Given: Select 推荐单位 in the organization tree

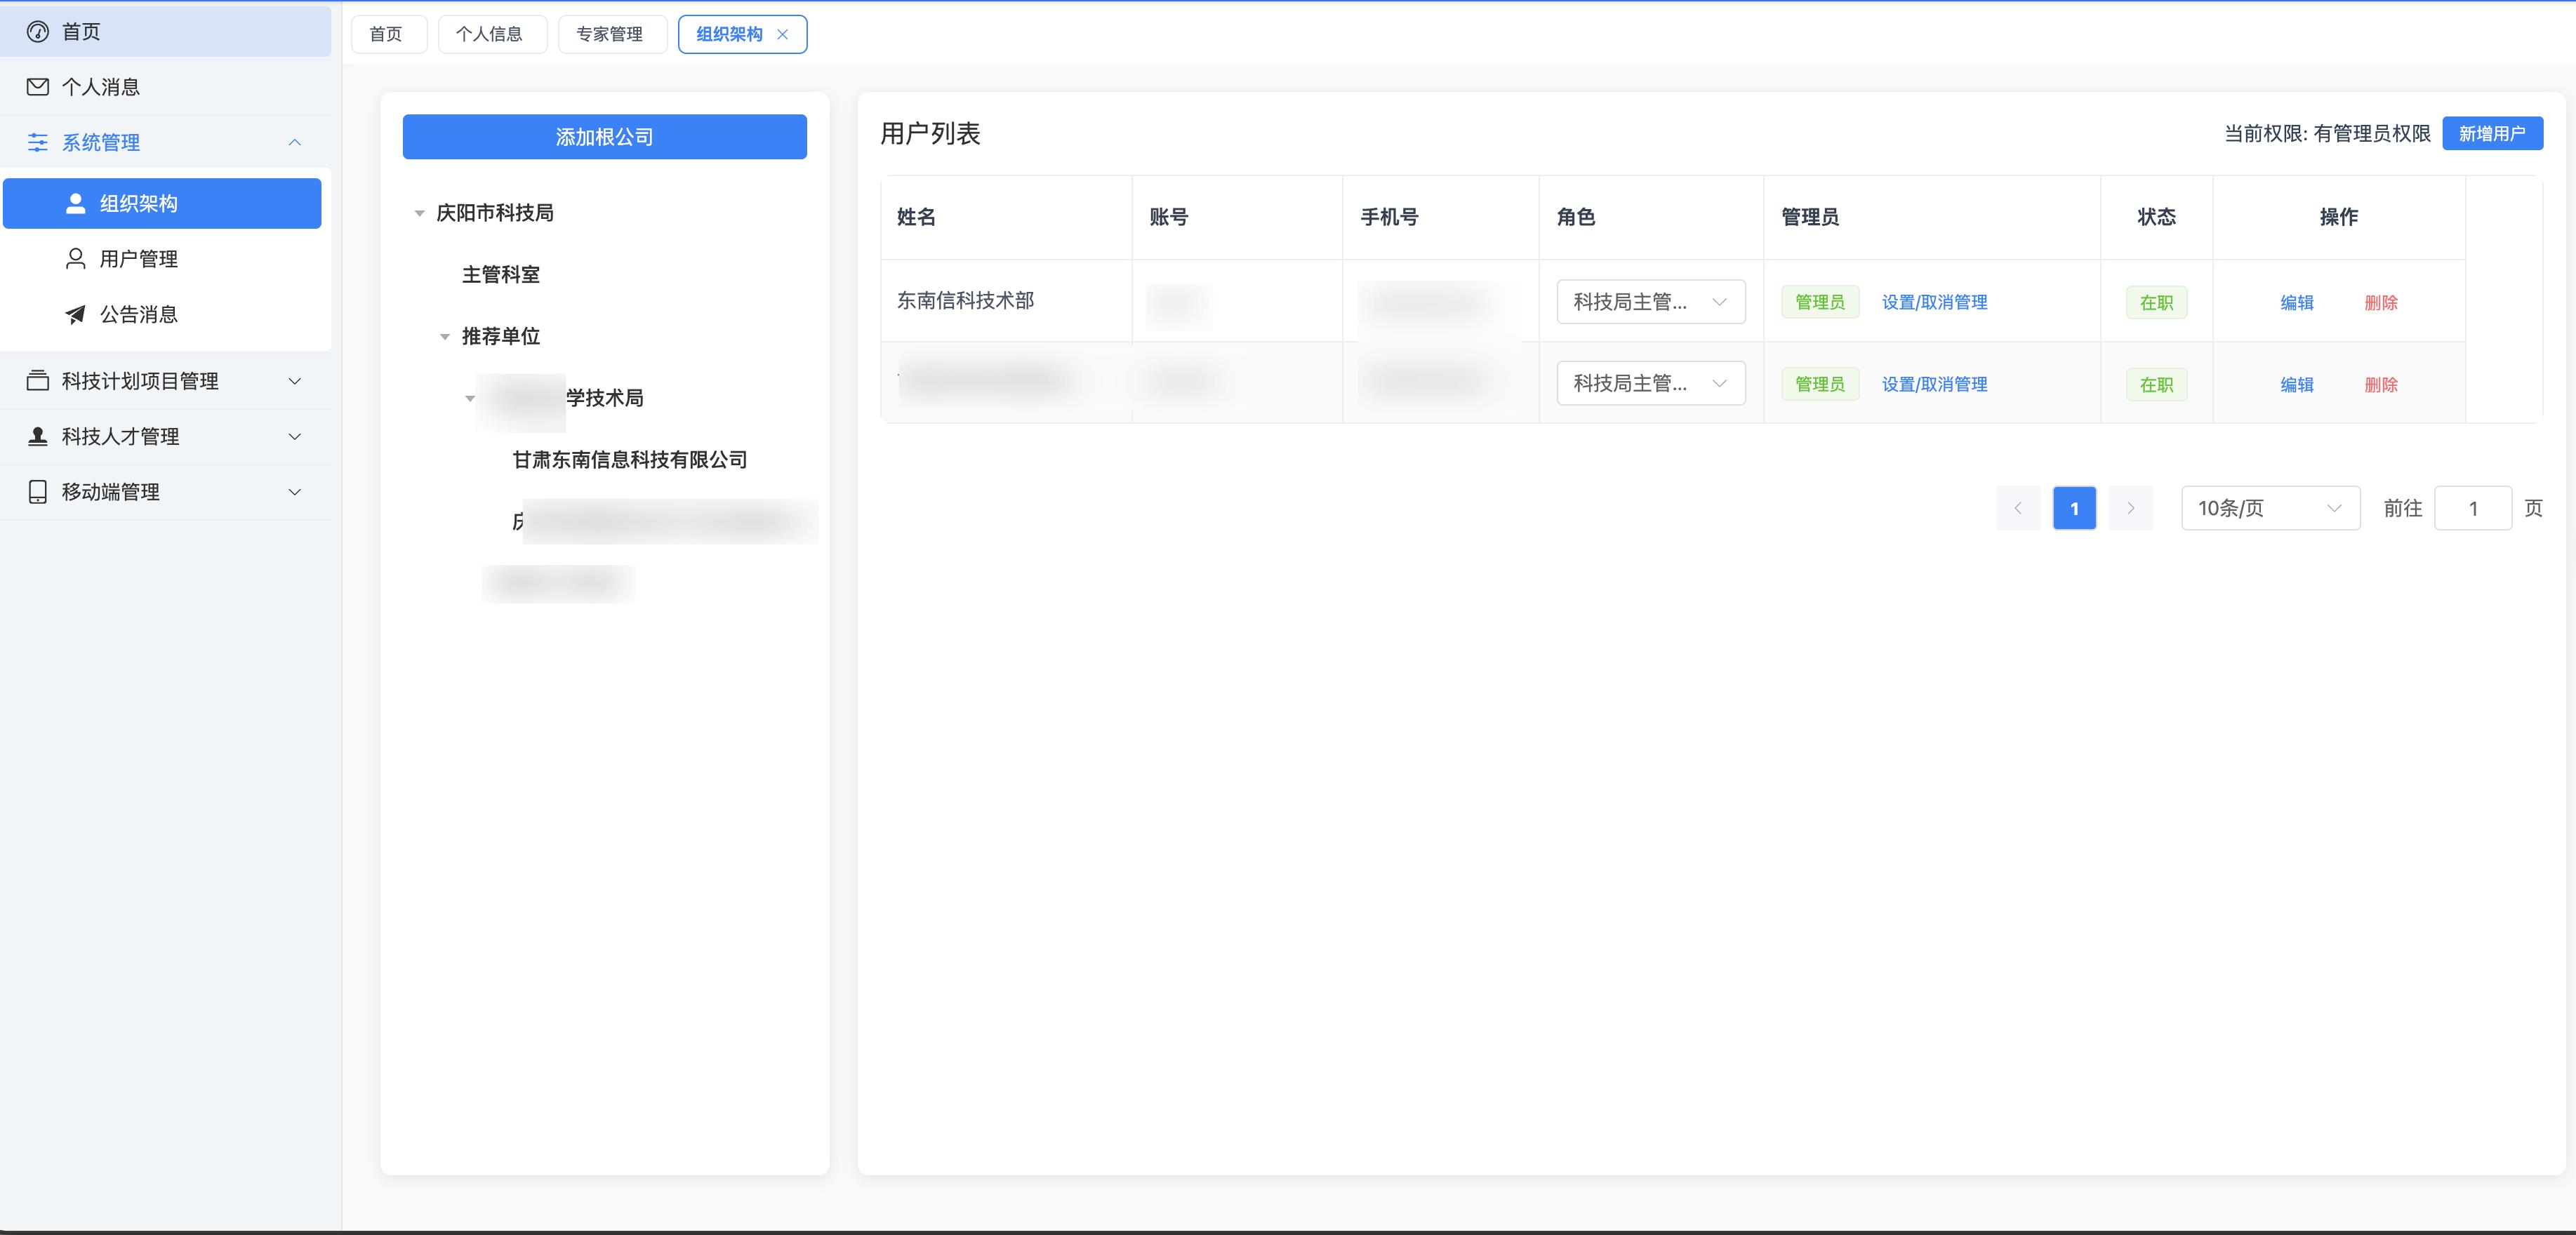Looking at the screenshot, I should (x=501, y=337).
